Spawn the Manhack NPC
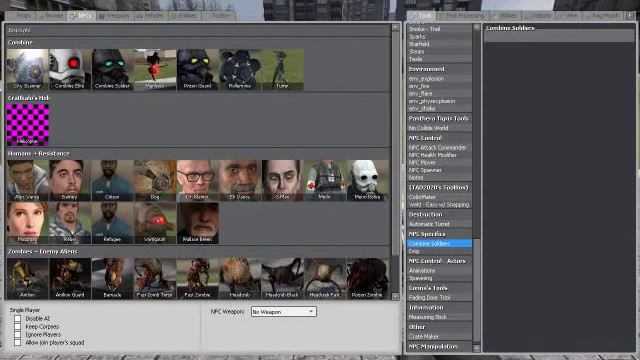The image size is (640, 360). click(155, 70)
